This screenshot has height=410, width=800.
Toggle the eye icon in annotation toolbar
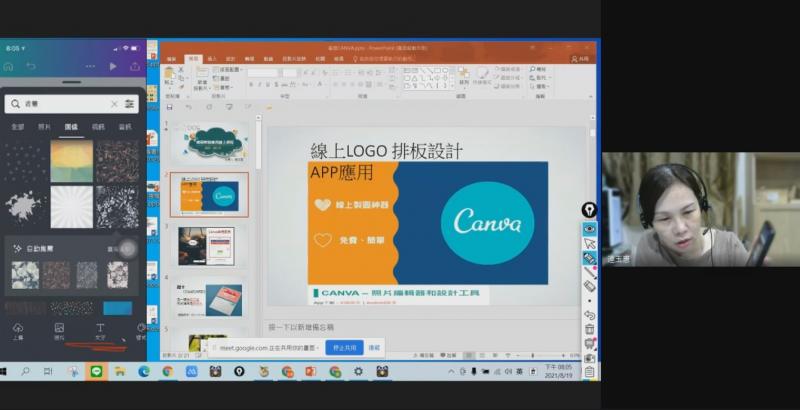[589, 229]
